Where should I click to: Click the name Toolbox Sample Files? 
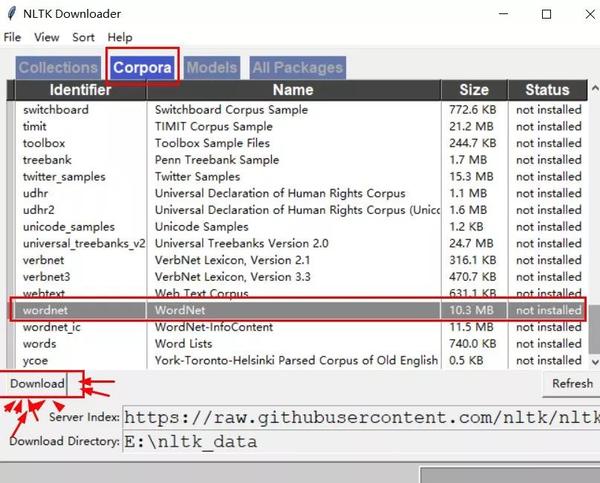click(212, 143)
